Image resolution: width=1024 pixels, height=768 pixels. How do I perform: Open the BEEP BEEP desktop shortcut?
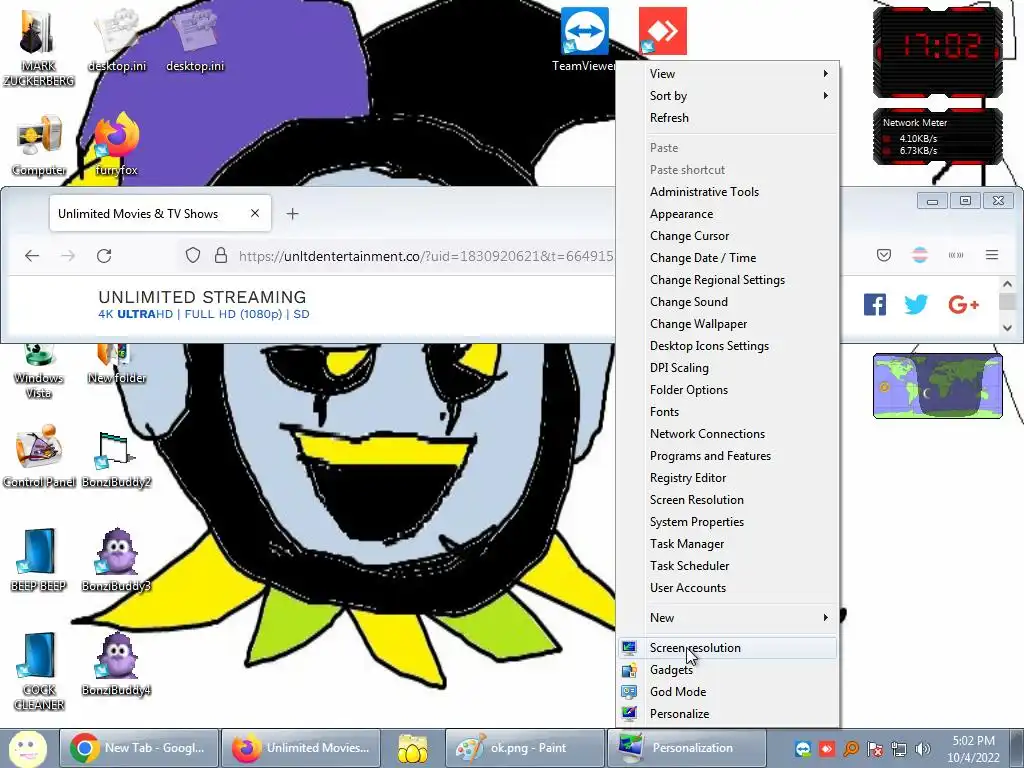click(x=39, y=560)
